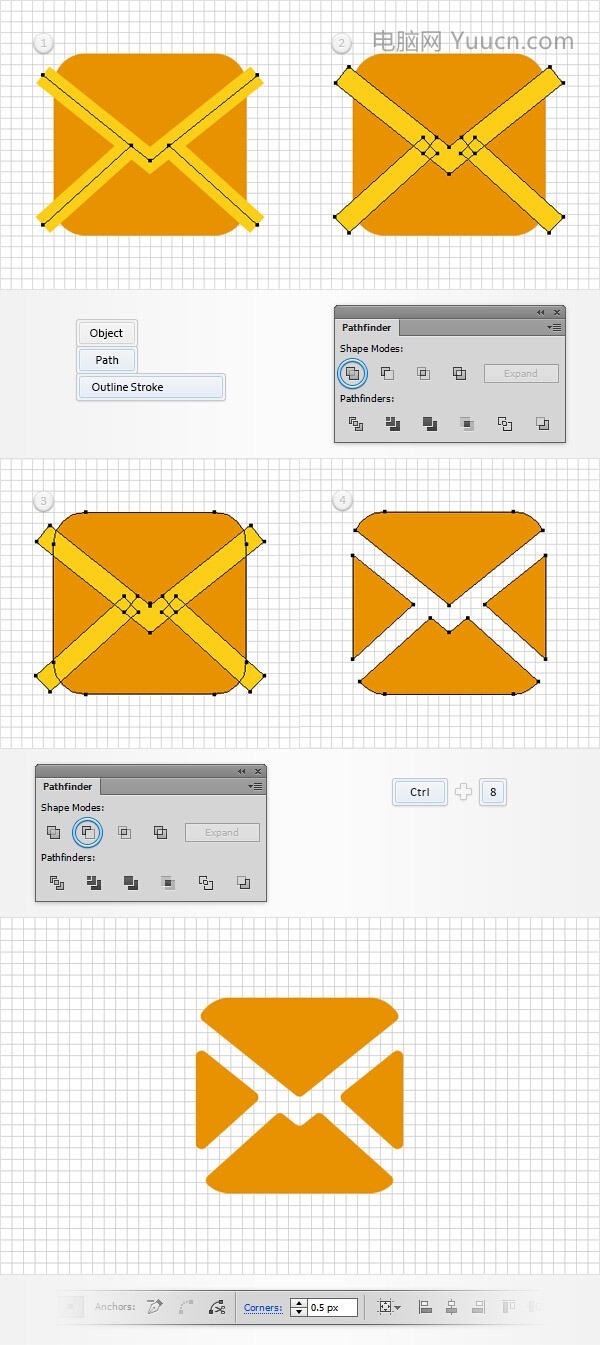Open the Align To dropdown in control bar
The height and width of the screenshot is (1345, 600).
point(390,1306)
